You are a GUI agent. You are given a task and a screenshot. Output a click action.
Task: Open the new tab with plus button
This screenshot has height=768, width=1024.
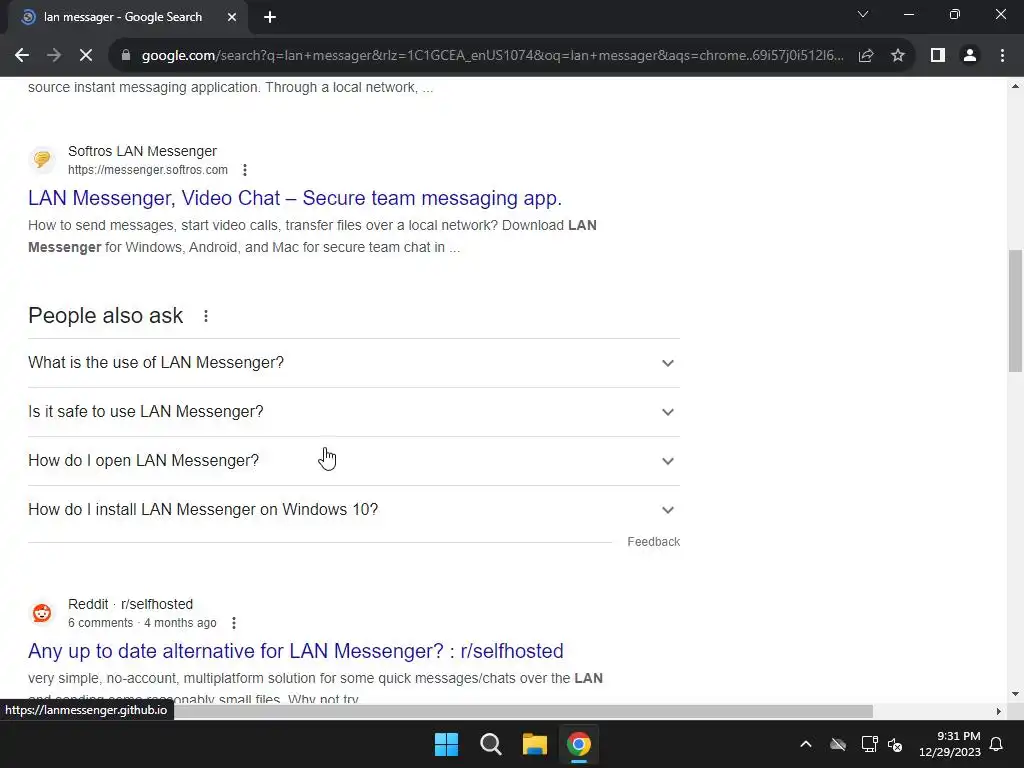270,18
